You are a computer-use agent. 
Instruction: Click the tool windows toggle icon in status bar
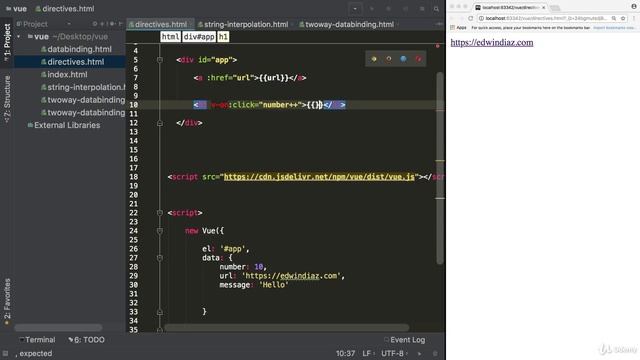(5, 353)
